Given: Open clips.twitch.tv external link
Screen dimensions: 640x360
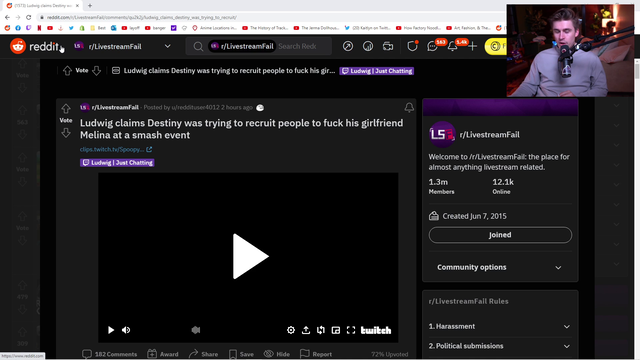Looking at the screenshot, I should 116,149.
